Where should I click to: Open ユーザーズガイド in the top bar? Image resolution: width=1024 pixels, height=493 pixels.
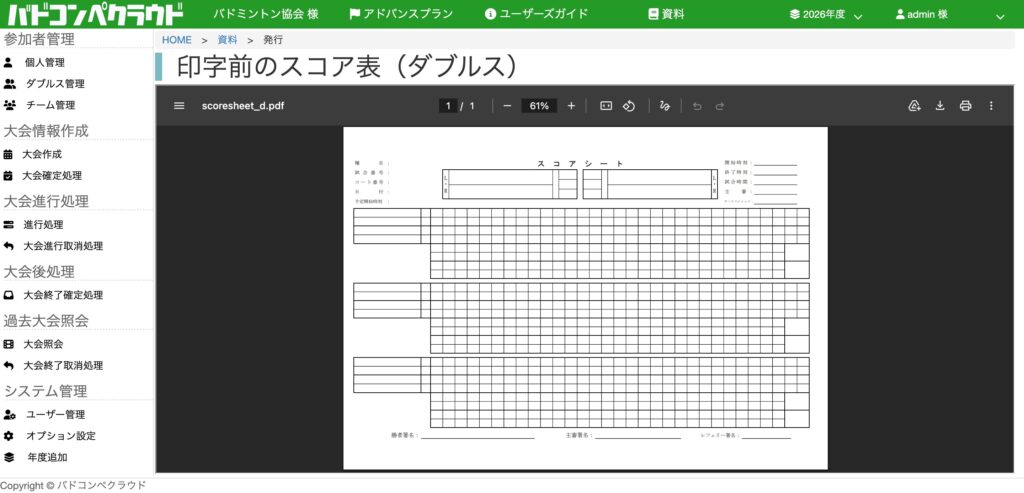coord(537,14)
